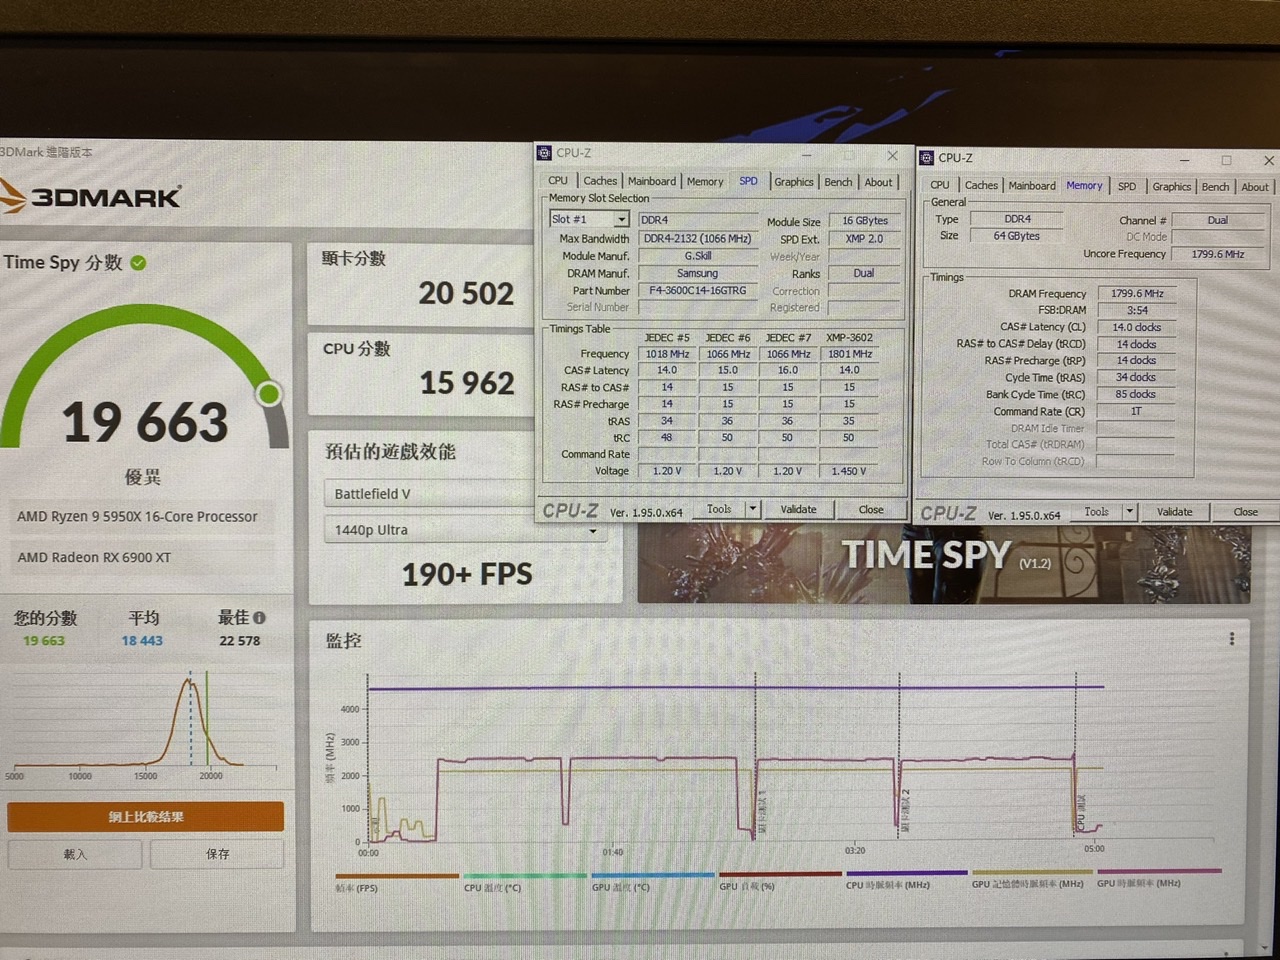Click the 保存 save button

point(217,854)
